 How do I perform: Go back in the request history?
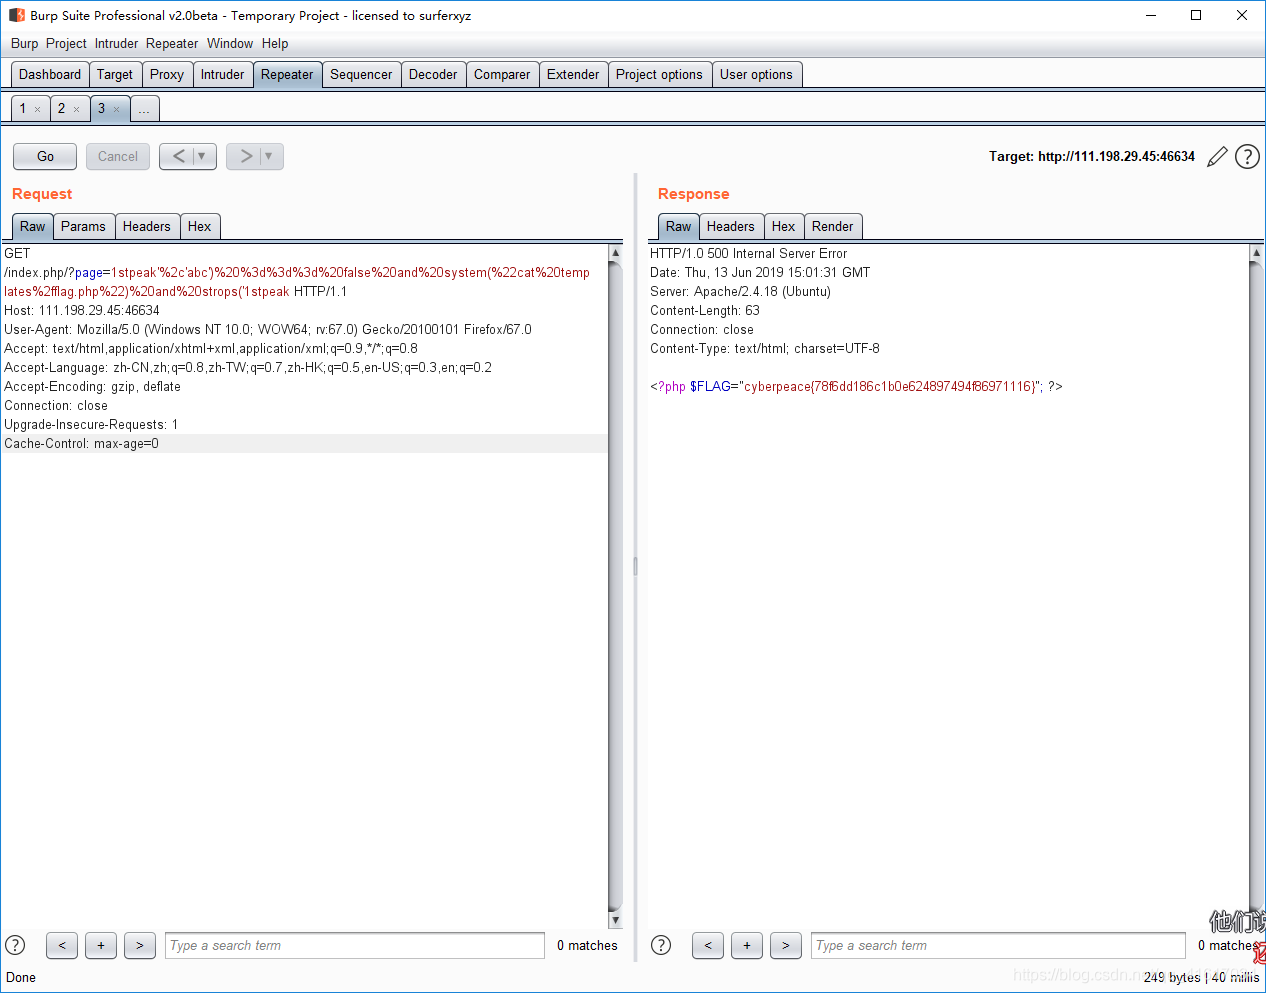(x=178, y=156)
